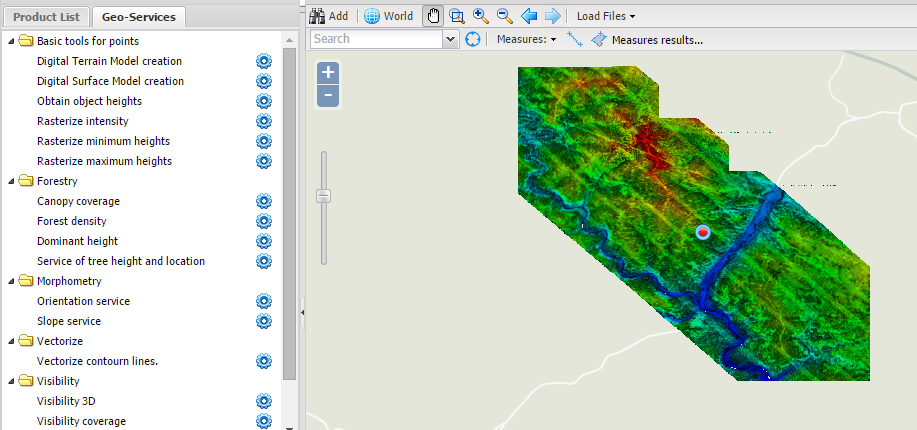Select Slope service entry
Screen dimensions: 917x430
[69, 321]
